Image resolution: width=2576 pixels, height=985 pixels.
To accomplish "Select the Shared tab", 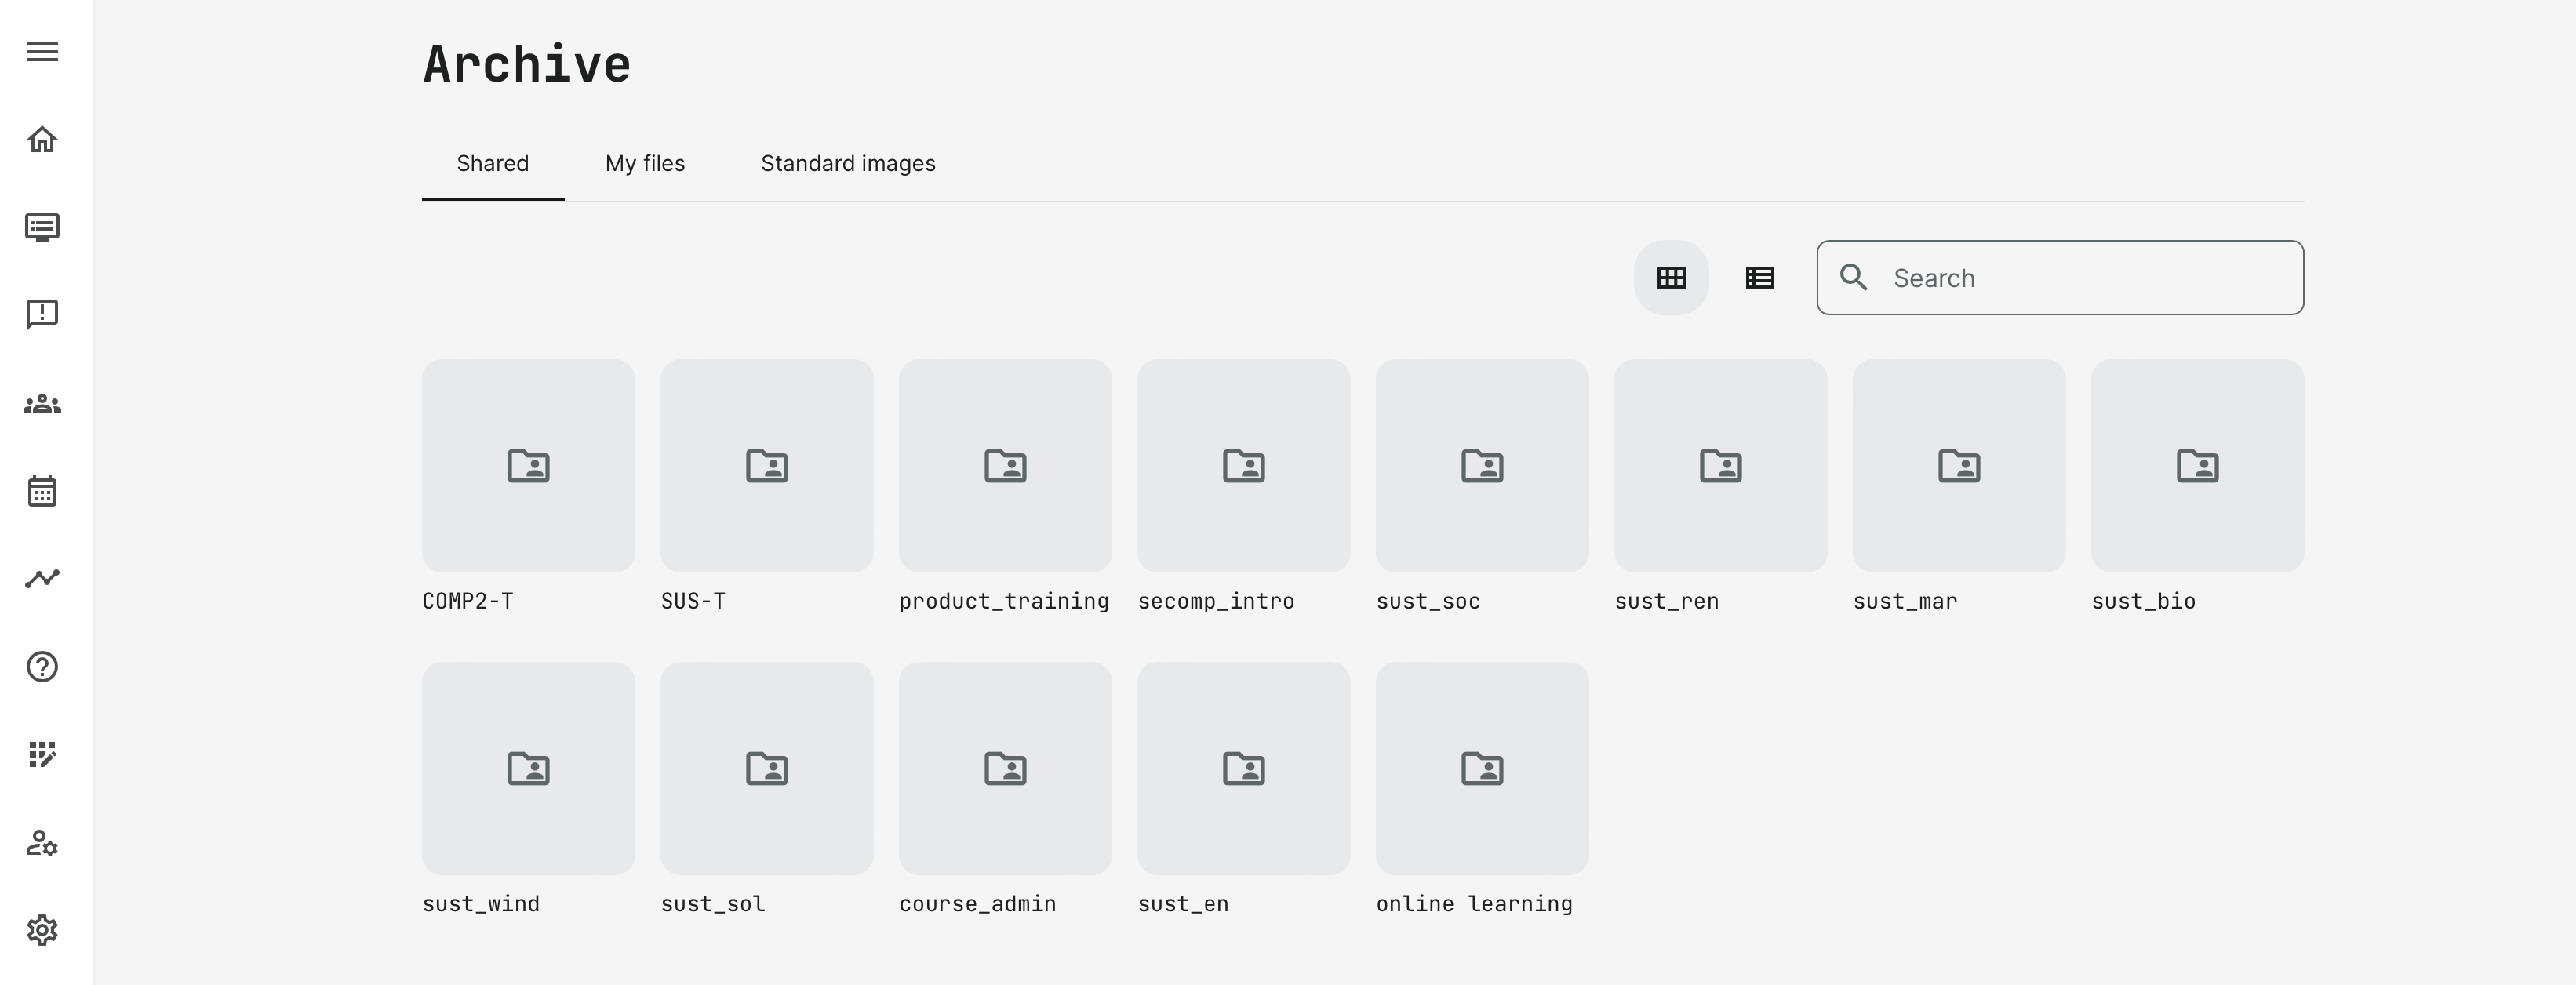I will (x=493, y=164).
